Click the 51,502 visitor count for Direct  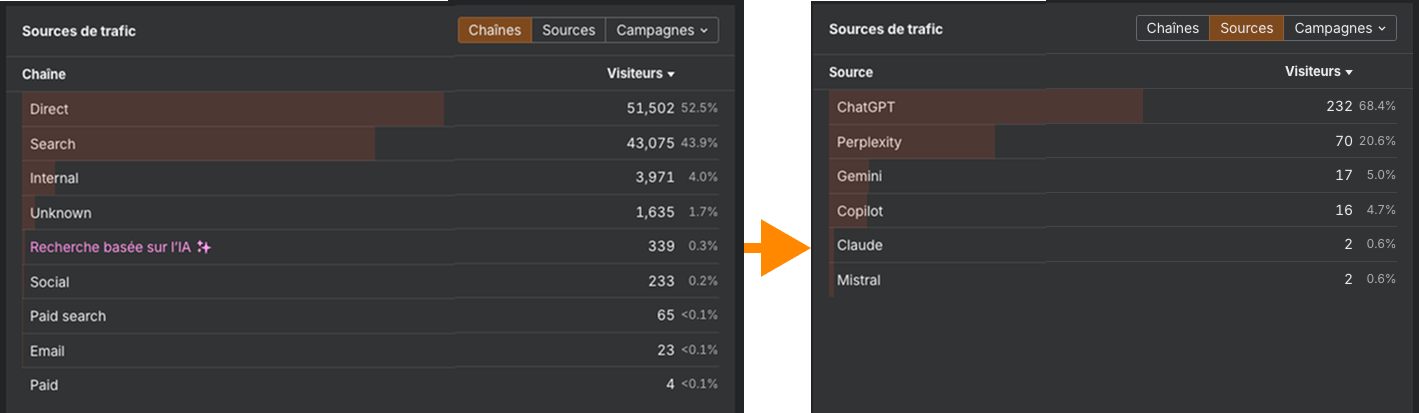pyautogui.click(x=650, y=109)
